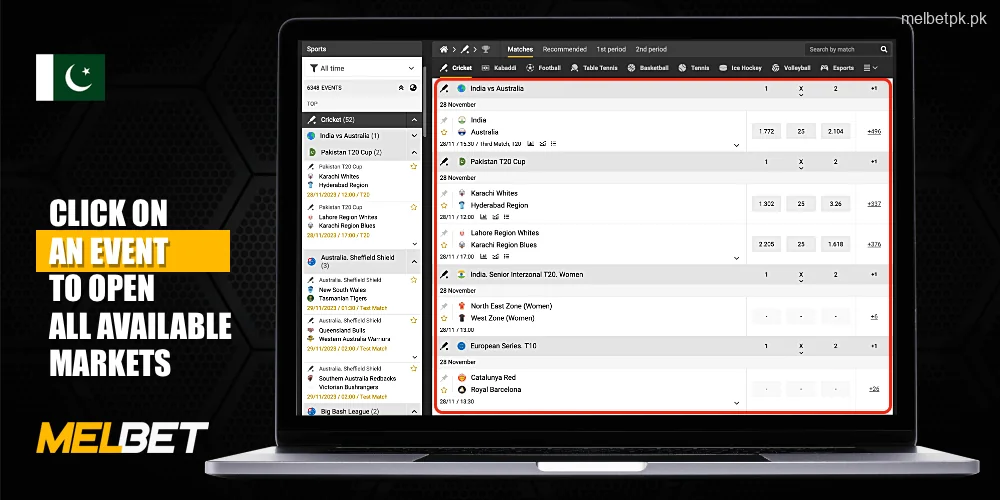Pin the India vs Australia match
Image resolution: width=1000 pixels, height=500 pixels.
pos(444,120)
